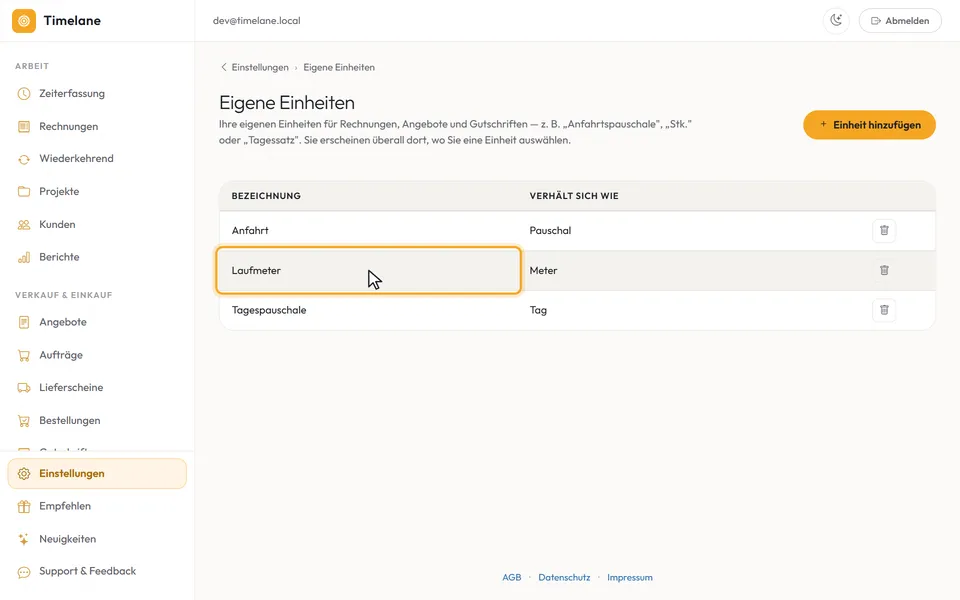Click the Einstellungen gear icon

(24, 474)
